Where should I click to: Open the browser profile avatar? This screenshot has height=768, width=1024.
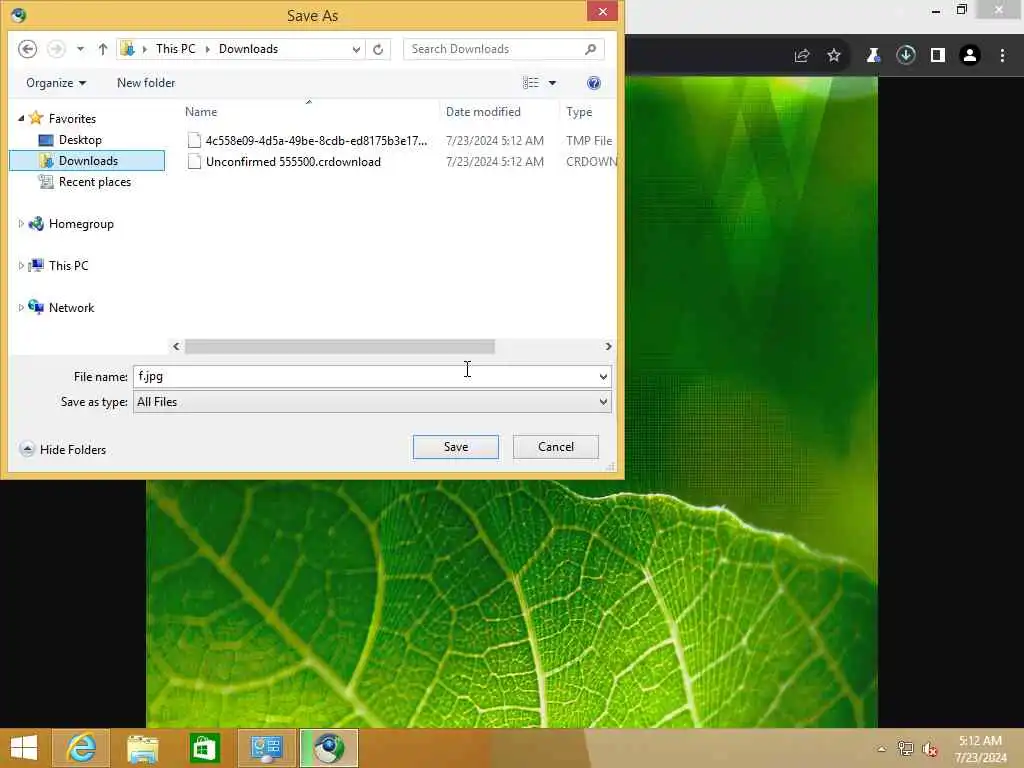[970, 56]
